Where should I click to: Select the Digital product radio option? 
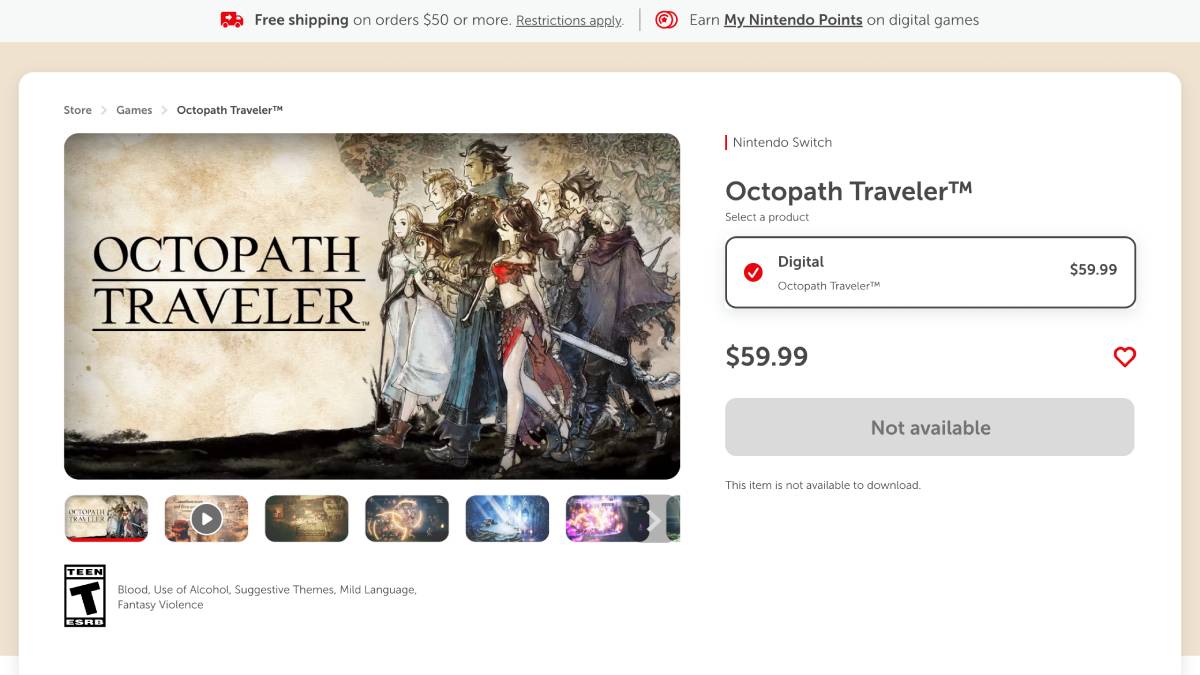[930, 272]
